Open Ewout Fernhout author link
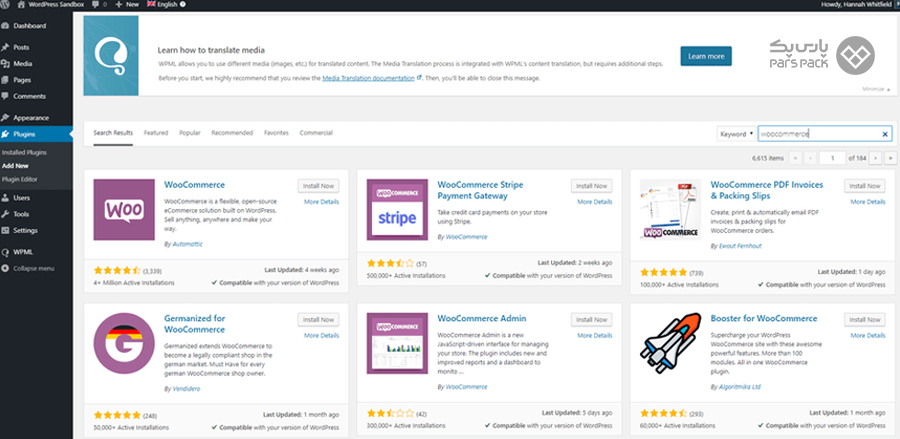This screenshot has height=439, width=900. [741, 246]
